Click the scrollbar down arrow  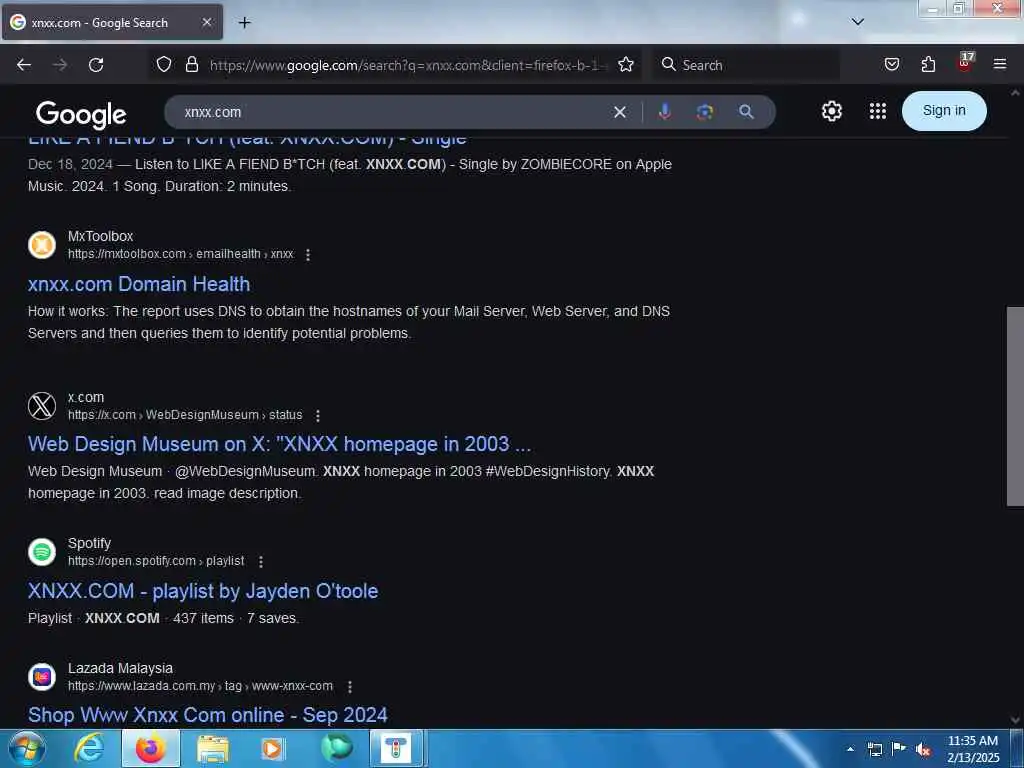click(x=1015, y=720)
